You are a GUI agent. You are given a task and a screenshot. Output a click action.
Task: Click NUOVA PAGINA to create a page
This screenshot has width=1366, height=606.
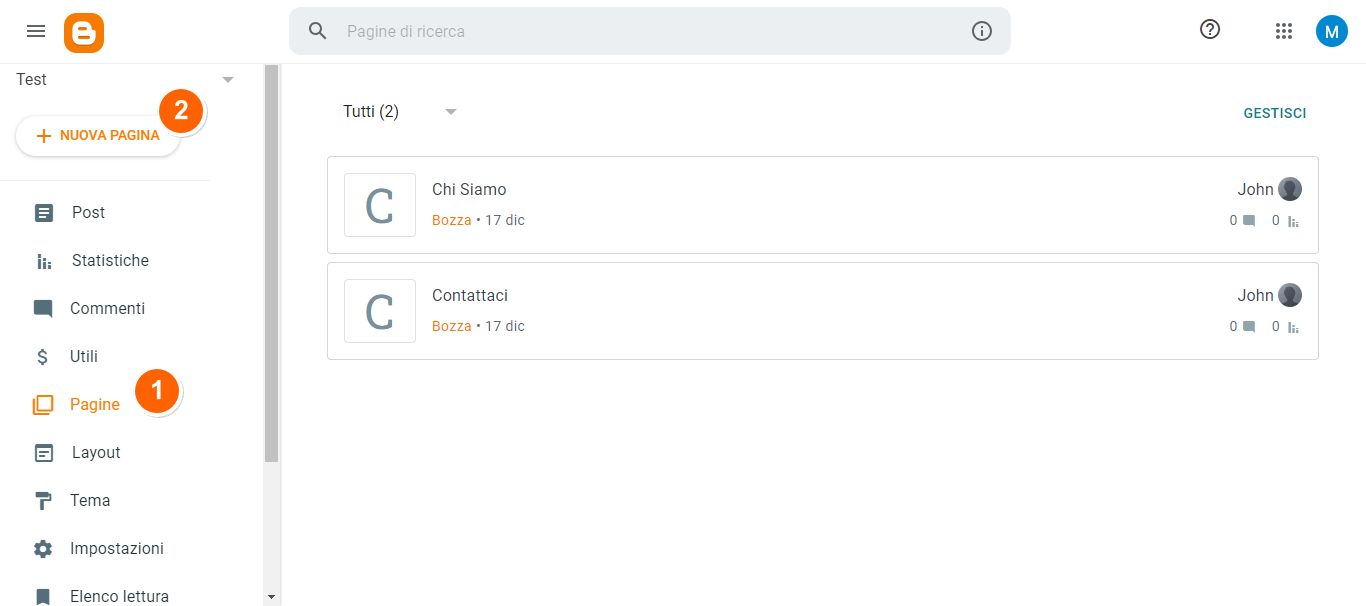(x=97, y=134)
